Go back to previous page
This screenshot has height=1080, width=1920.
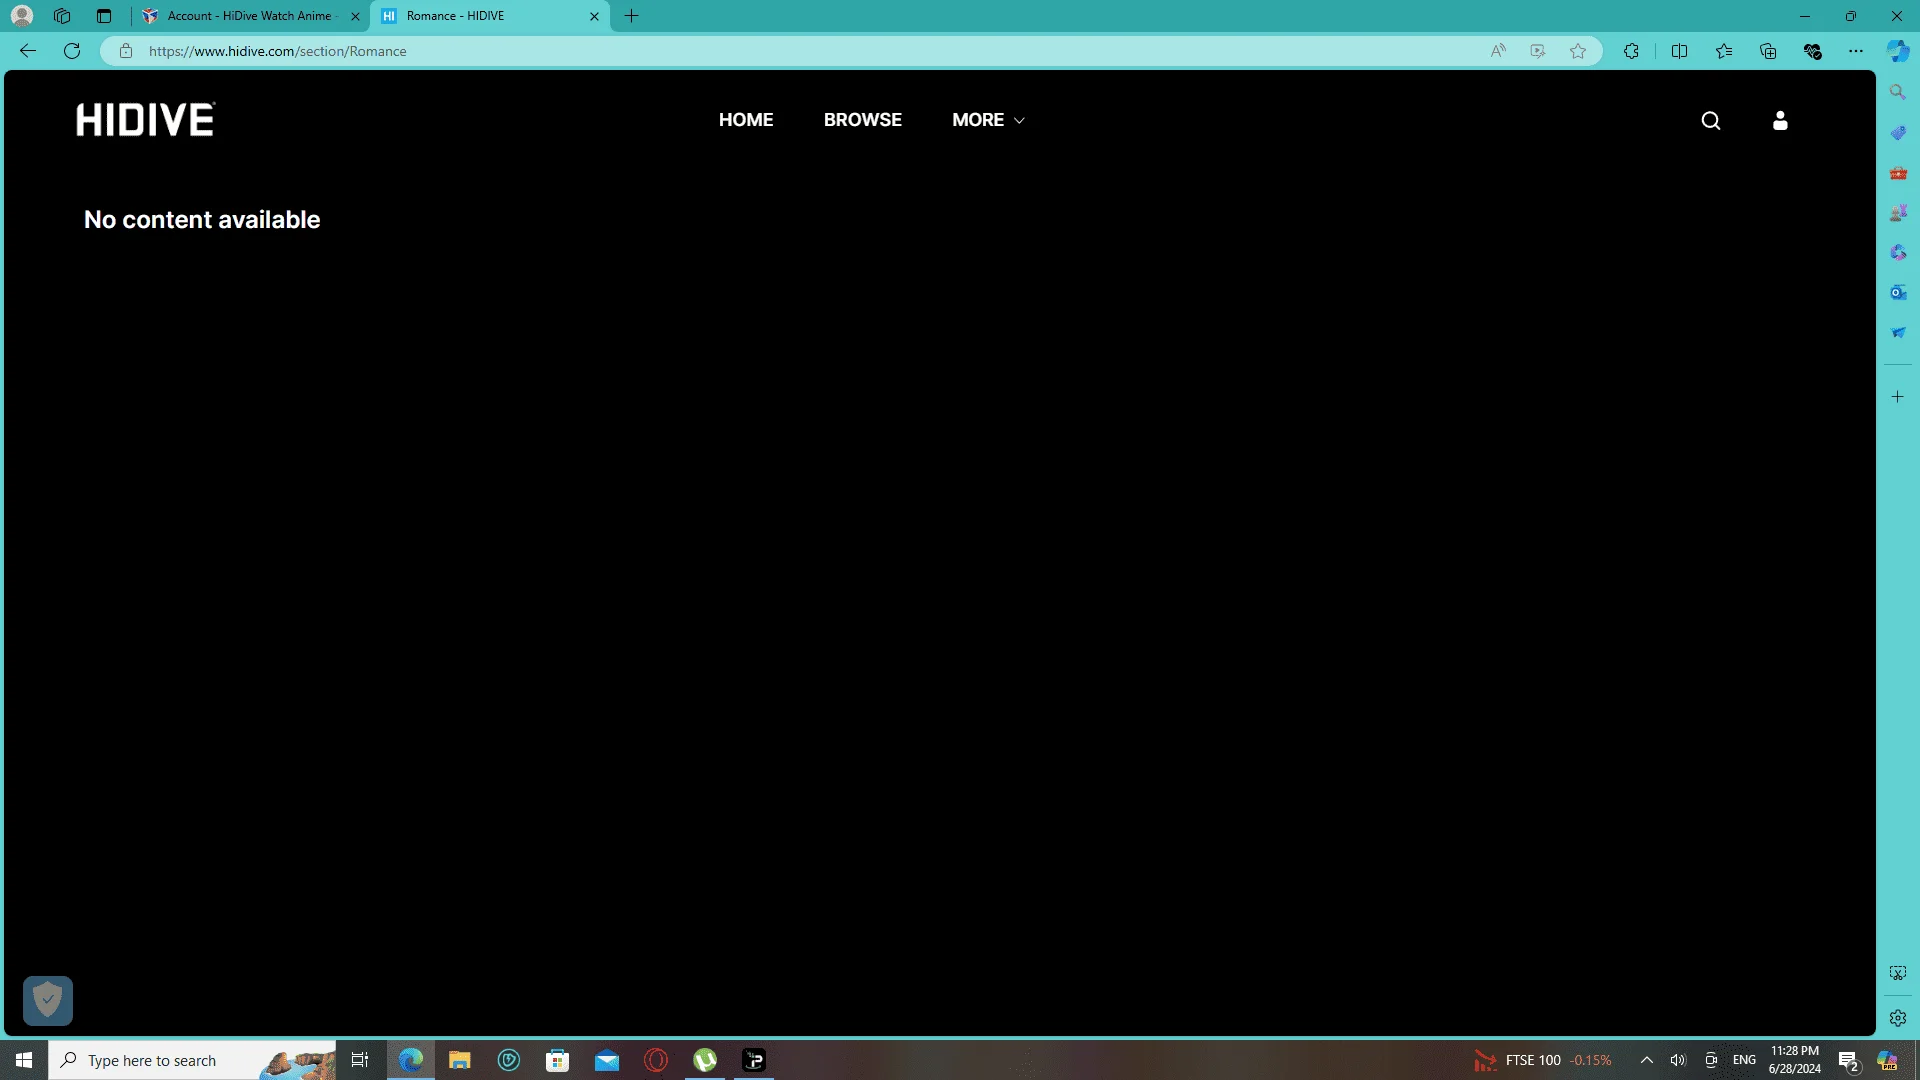[x=28, y=51]
